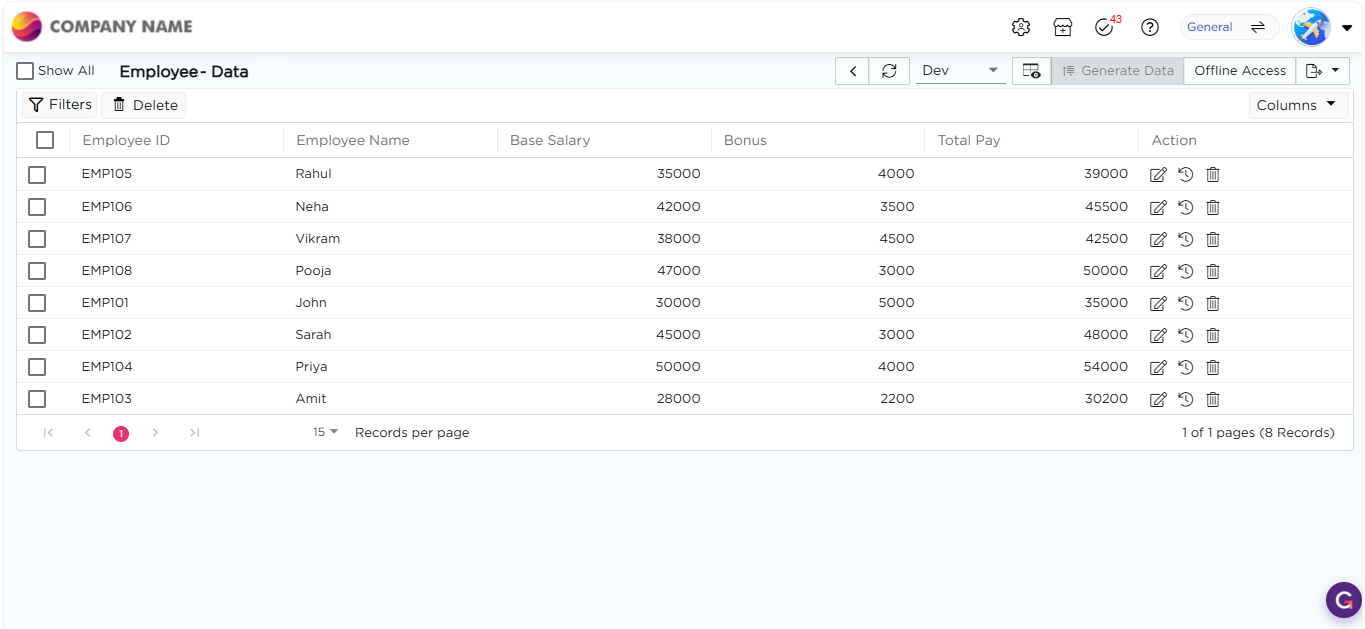
Task: Change the 15 records per page dropdown
Action: coord(325,432)
